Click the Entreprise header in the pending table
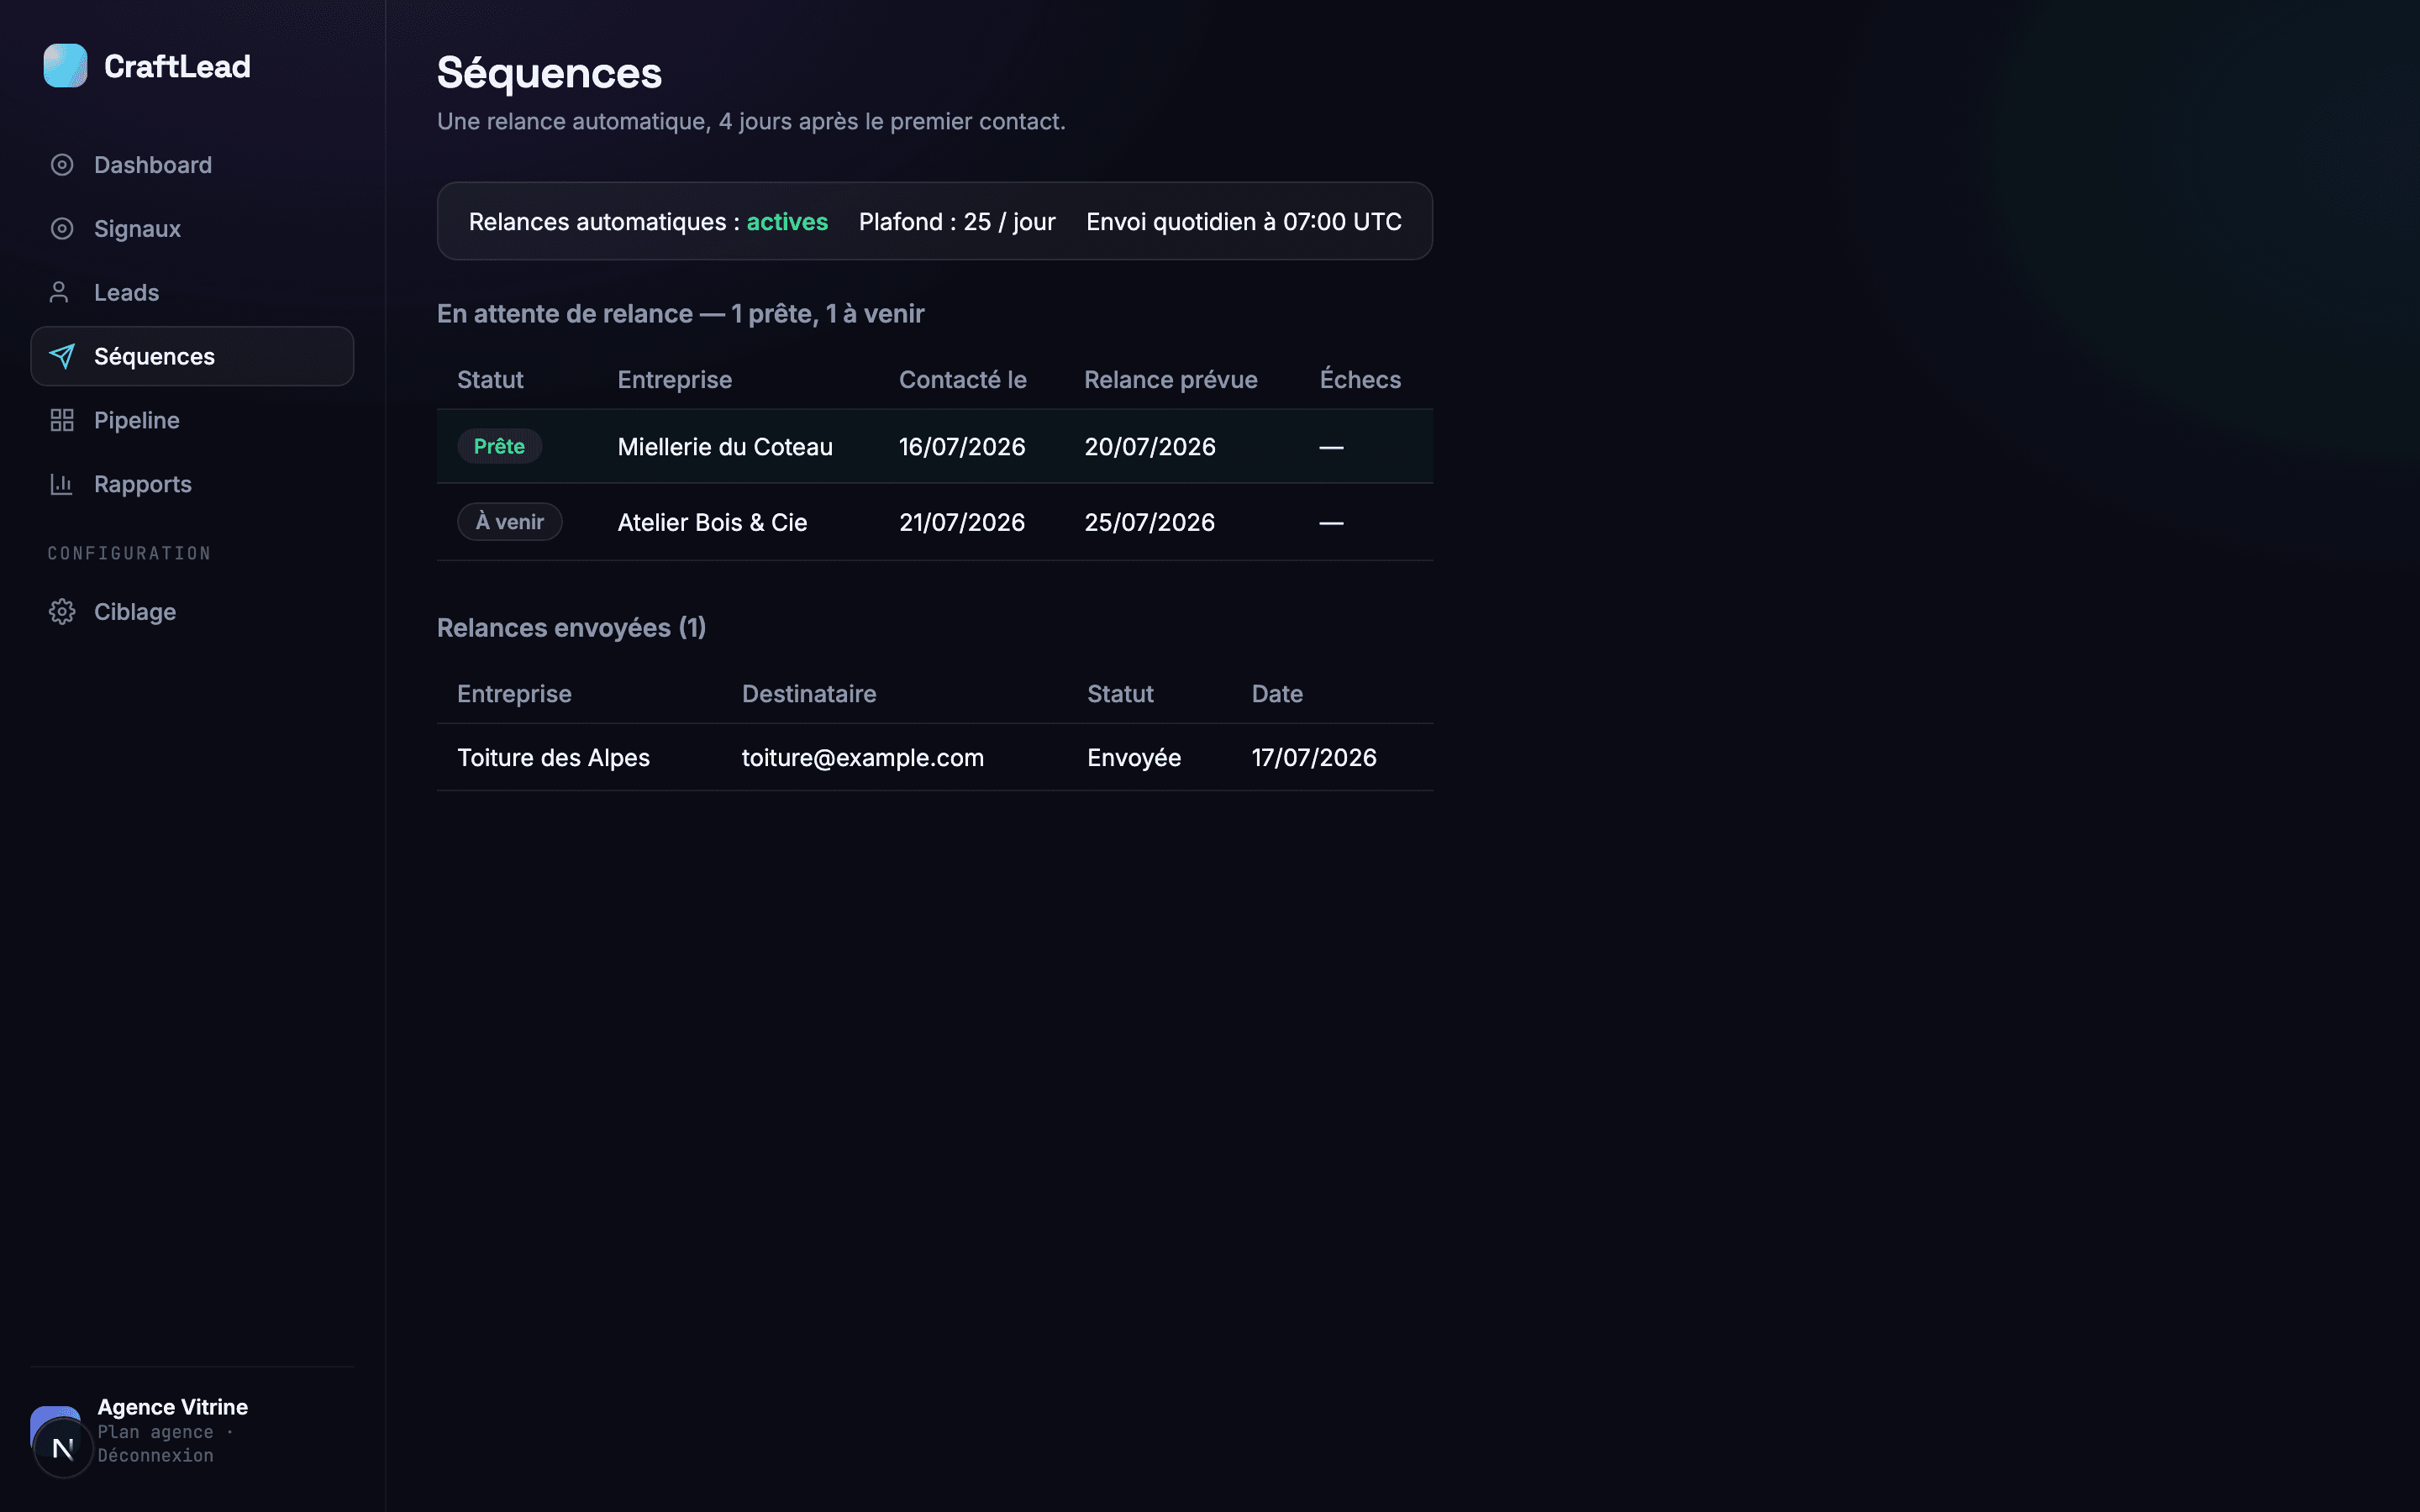Screen dimensions: 2420x1512 674,380
